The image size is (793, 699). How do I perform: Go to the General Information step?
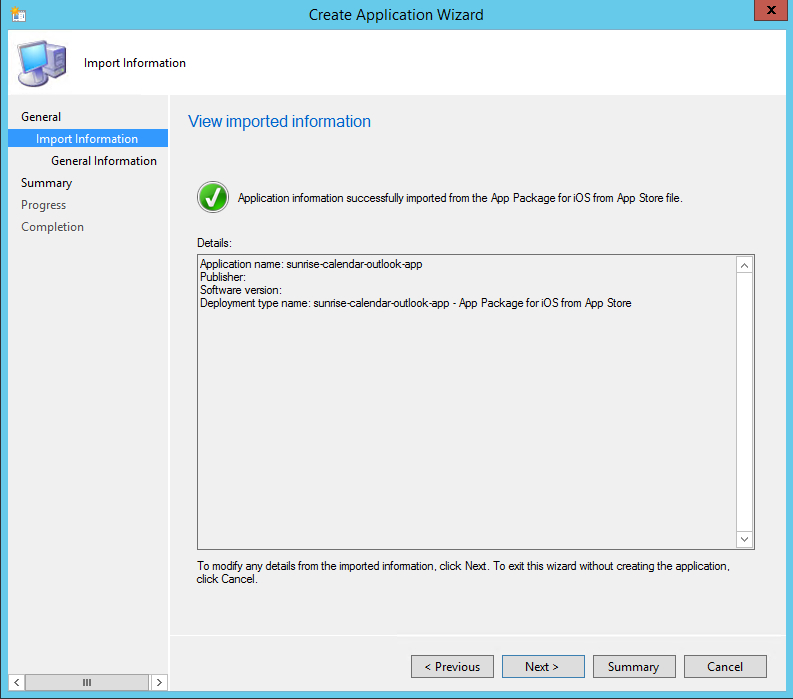(x=104, y=161)
